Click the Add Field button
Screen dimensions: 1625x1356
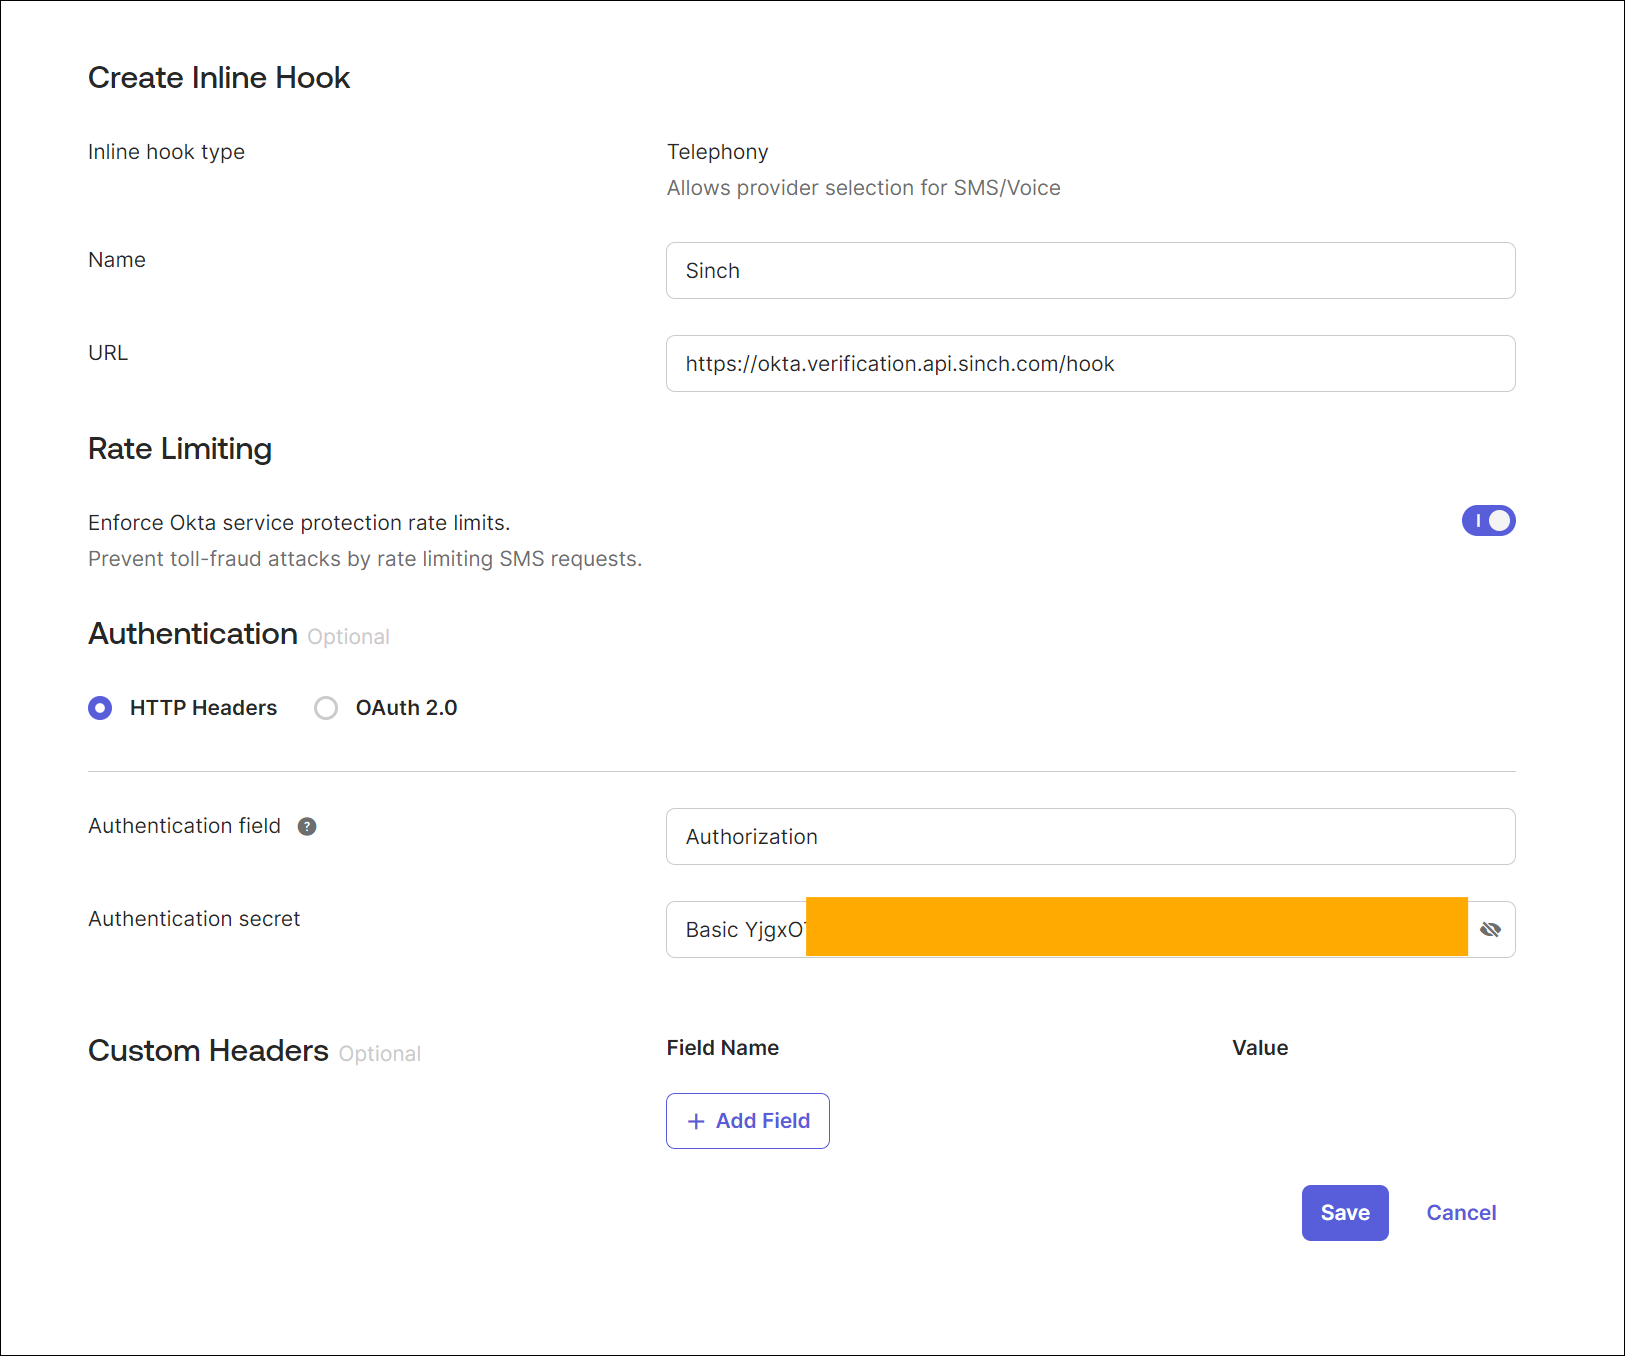(747, 1121)
